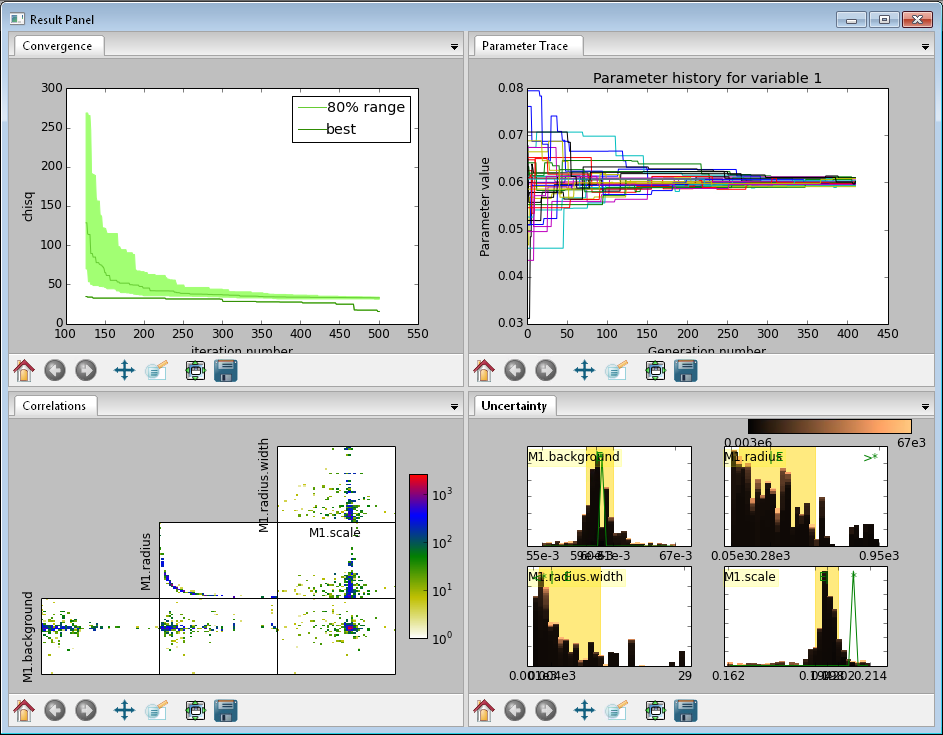The image size is (943, 735).
Task: Expand the Parameter Trace pane dropdown arrow
Action: click(925, 47)
